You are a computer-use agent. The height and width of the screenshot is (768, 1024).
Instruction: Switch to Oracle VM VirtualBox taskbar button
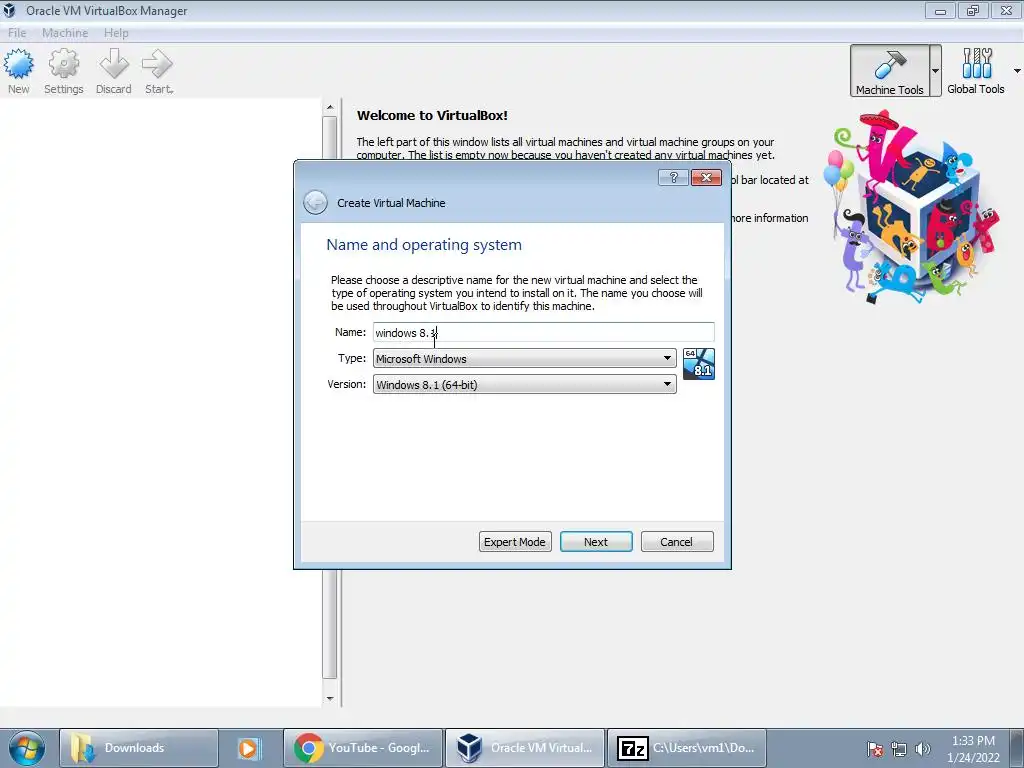click(x=525, y=748)
